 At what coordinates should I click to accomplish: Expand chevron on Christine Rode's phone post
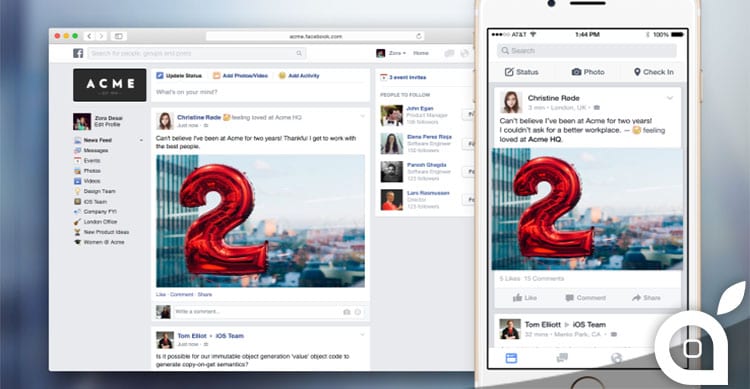[670, 98]
